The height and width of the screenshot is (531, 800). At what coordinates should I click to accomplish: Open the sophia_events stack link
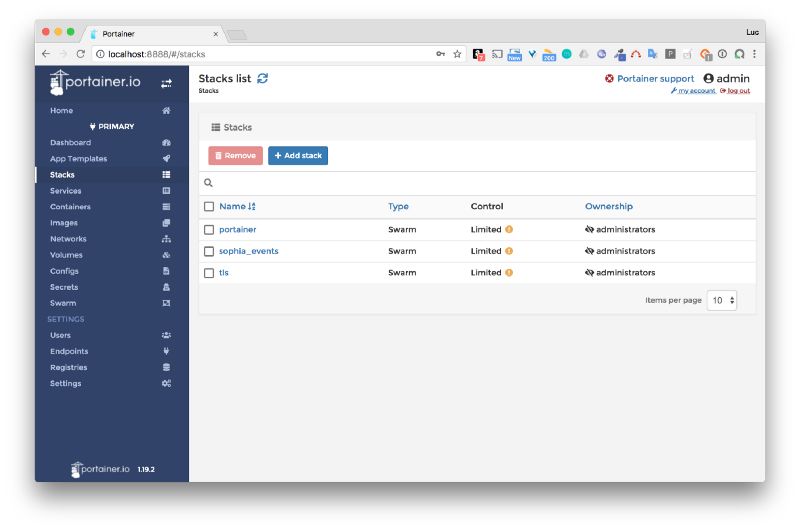coord(248,251)
